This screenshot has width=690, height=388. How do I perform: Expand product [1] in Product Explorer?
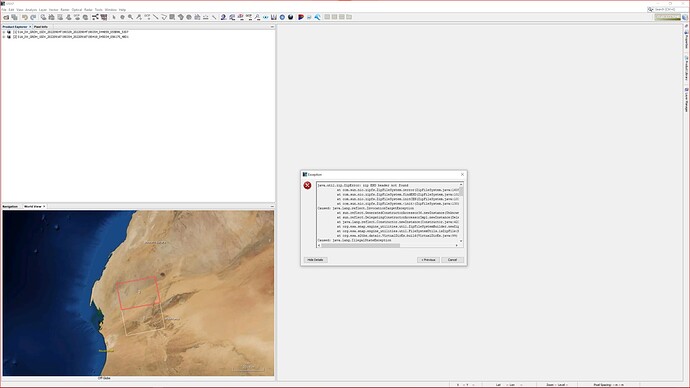point(4,32)
